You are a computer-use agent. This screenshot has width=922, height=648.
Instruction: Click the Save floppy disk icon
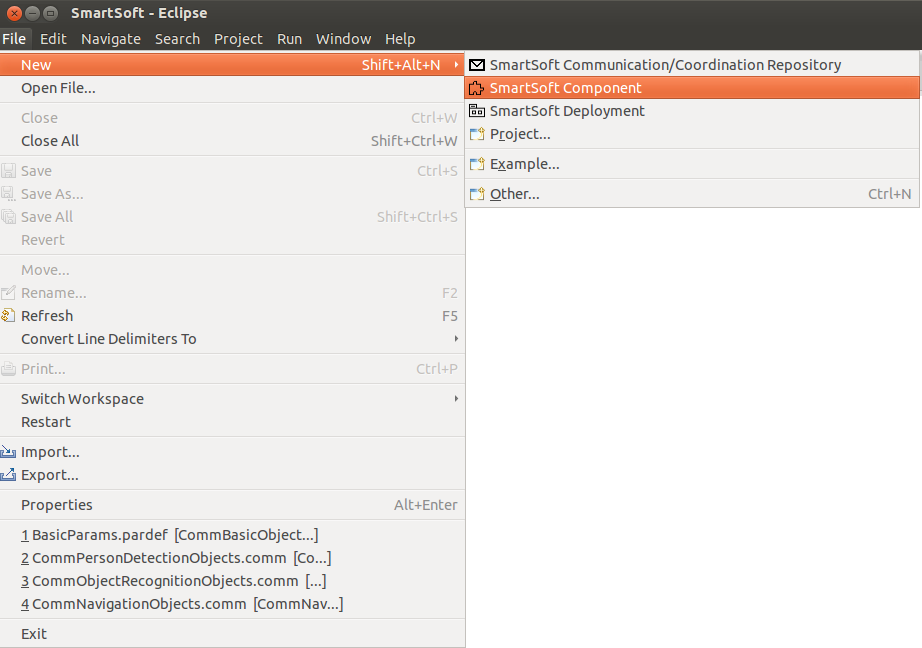coord(8,171)
